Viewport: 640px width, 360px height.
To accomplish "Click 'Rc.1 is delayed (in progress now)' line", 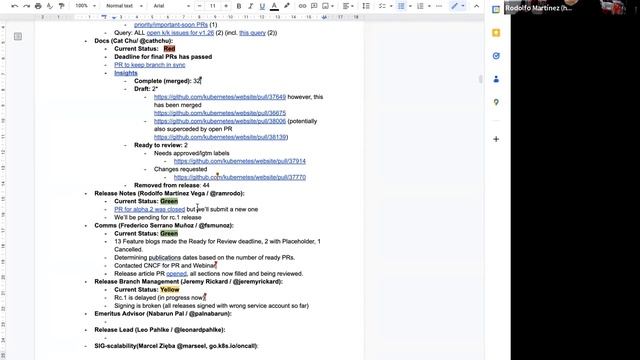I will pyautogui.click(x=160, y=298).
